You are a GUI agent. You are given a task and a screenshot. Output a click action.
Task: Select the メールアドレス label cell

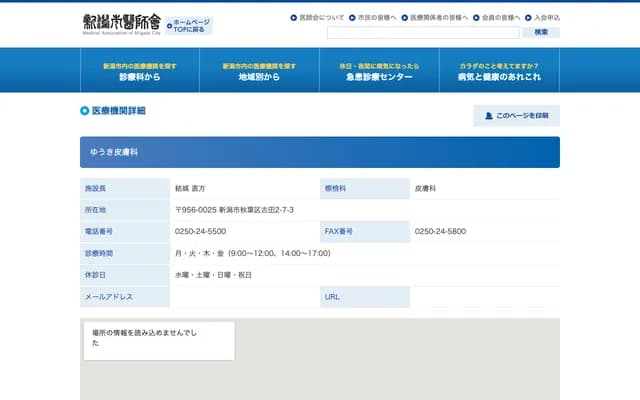pyautogui.click(x=125, y=297)
